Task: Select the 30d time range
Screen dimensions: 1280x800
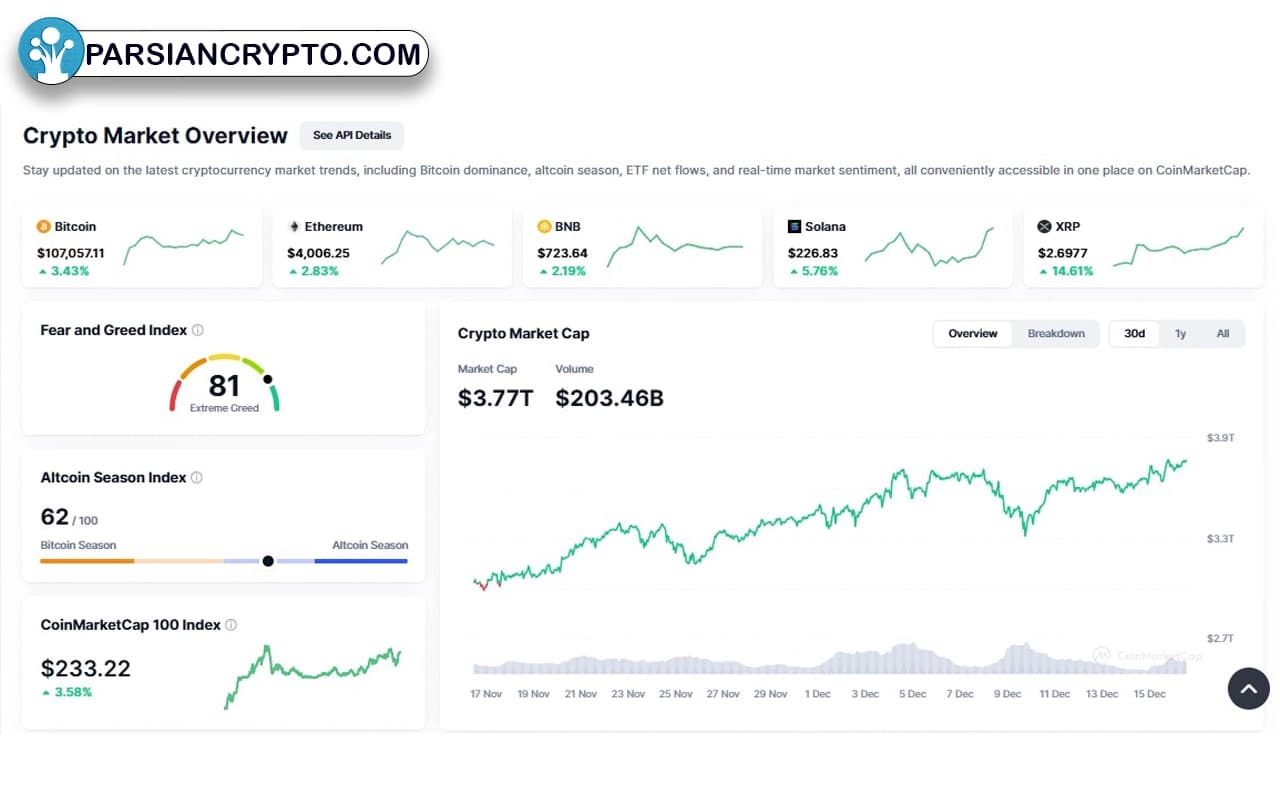Action: pos(1134,334)
